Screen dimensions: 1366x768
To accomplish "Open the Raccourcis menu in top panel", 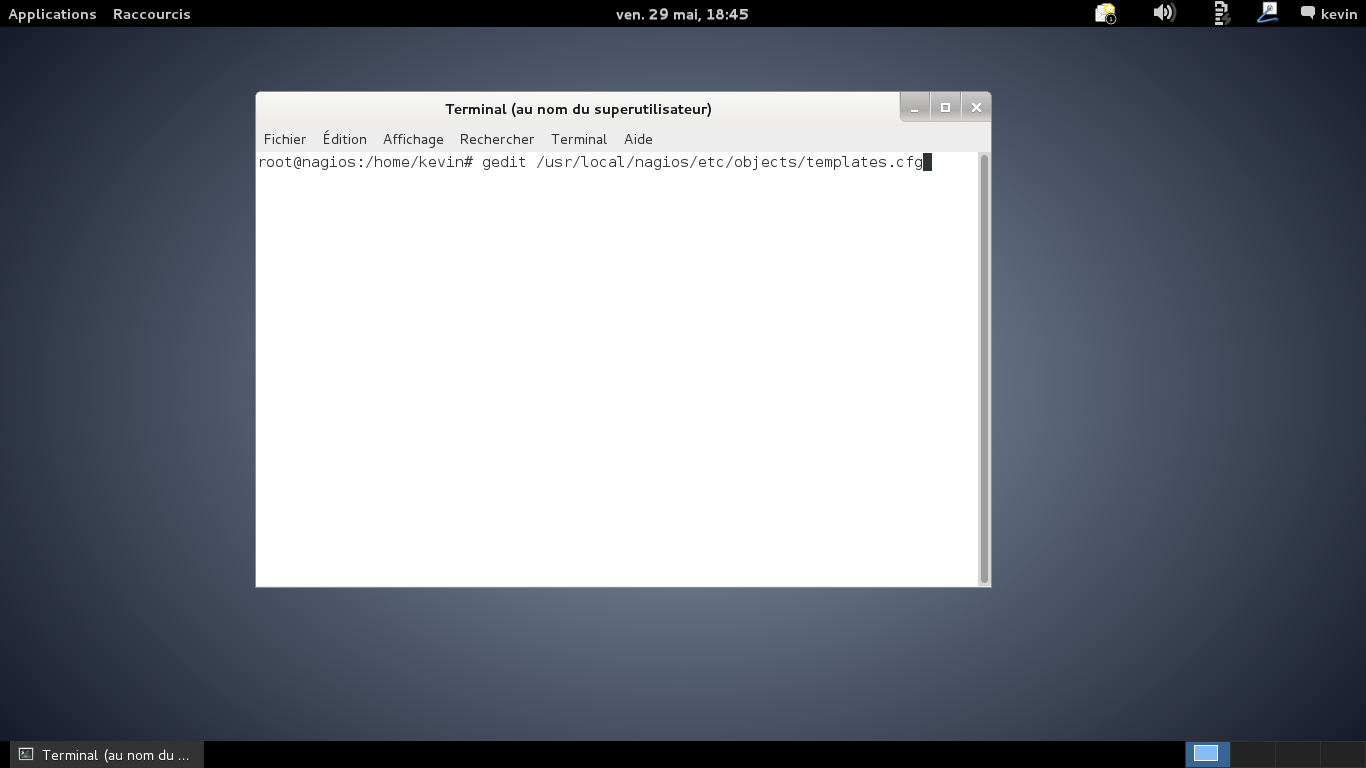I will (x=152, y=14).
